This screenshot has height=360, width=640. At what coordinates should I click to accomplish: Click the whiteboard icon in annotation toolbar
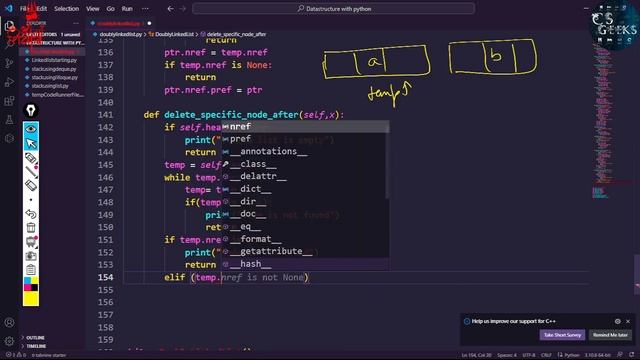coord(31,242)
